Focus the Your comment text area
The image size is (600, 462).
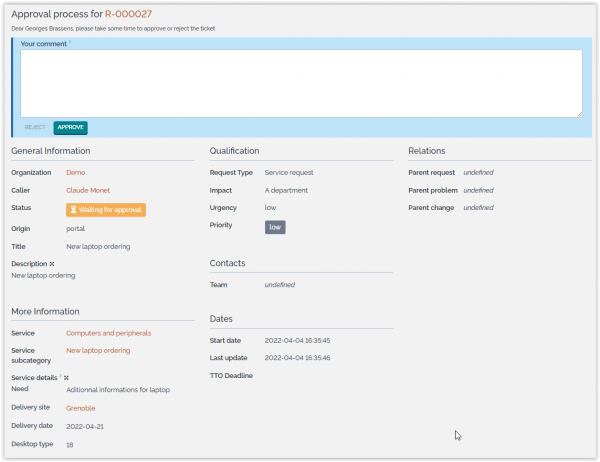[301, 83]
